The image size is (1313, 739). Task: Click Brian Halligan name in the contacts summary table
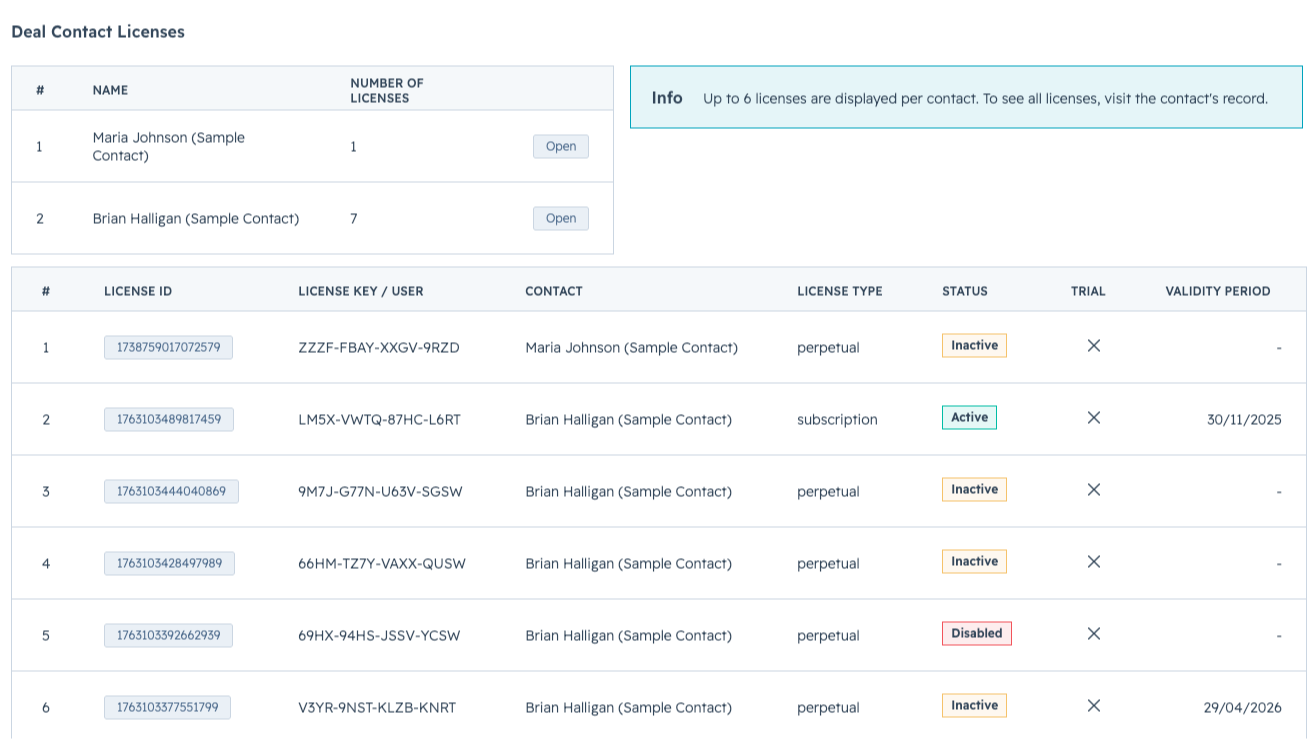195,218
